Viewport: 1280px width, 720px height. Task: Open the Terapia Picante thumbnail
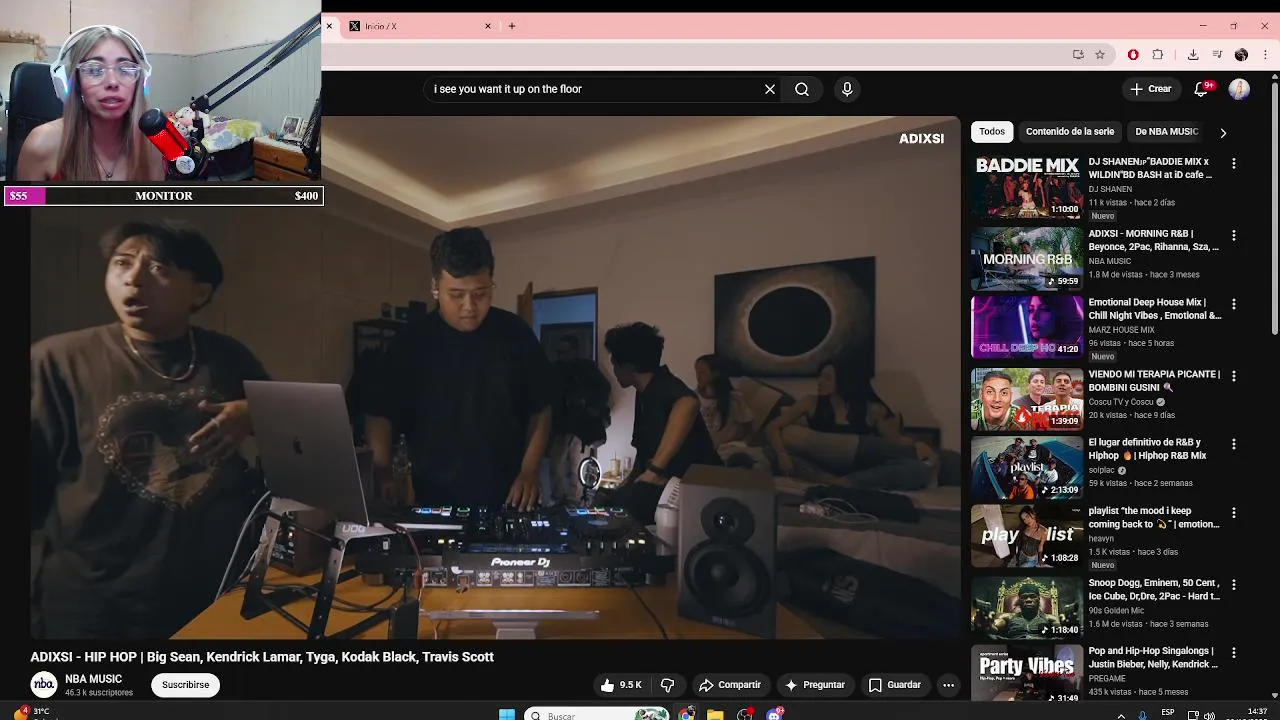(x=1027, y=400)
